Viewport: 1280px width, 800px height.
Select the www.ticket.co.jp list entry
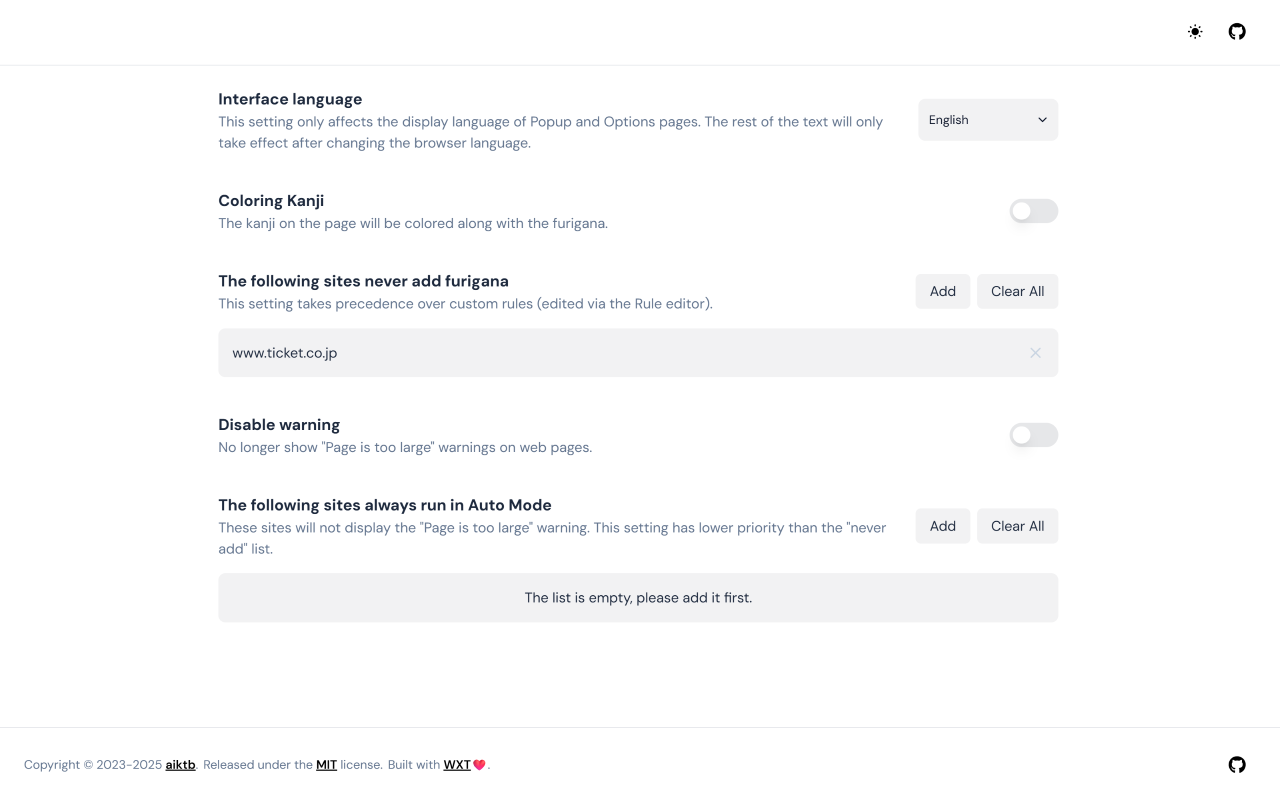[x=285, y=353]
